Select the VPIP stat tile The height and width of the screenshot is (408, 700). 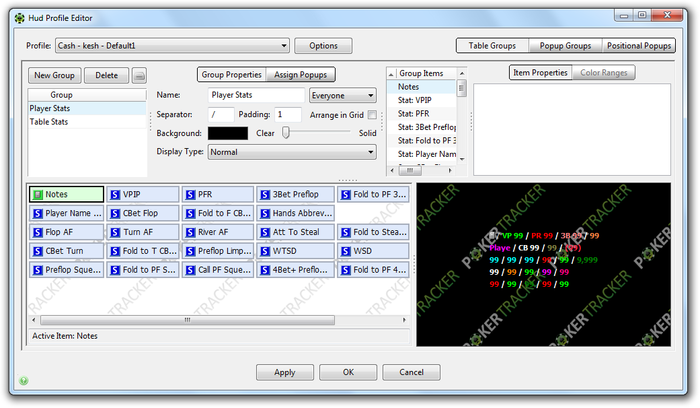tap(143, 194)
